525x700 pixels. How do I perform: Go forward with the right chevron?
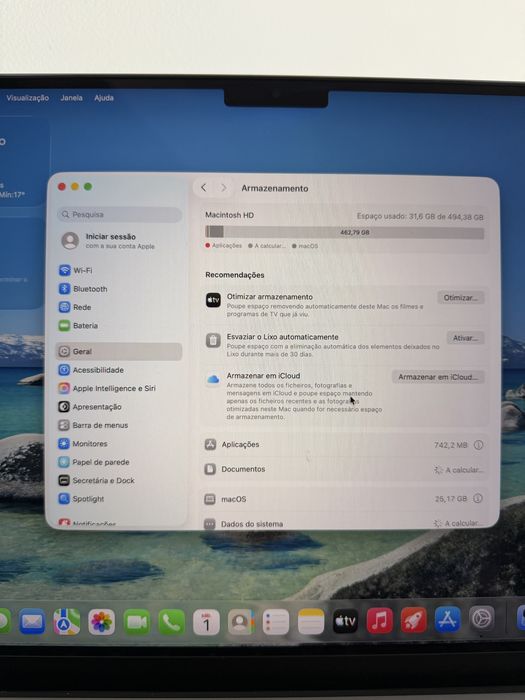click(224, 188)
